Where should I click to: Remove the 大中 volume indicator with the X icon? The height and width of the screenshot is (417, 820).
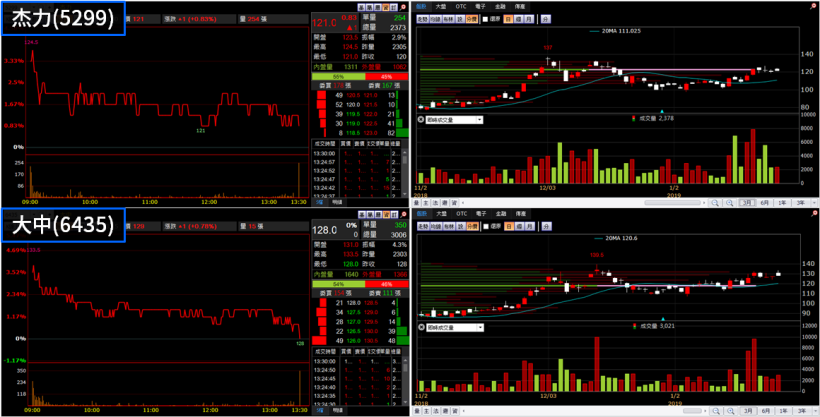pos(421,328)
